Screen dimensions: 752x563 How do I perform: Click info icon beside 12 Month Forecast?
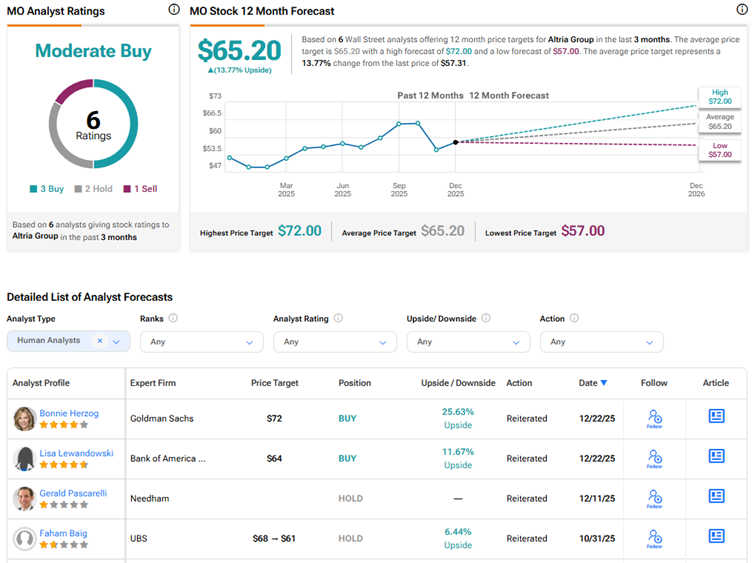[x=741, y=9]
